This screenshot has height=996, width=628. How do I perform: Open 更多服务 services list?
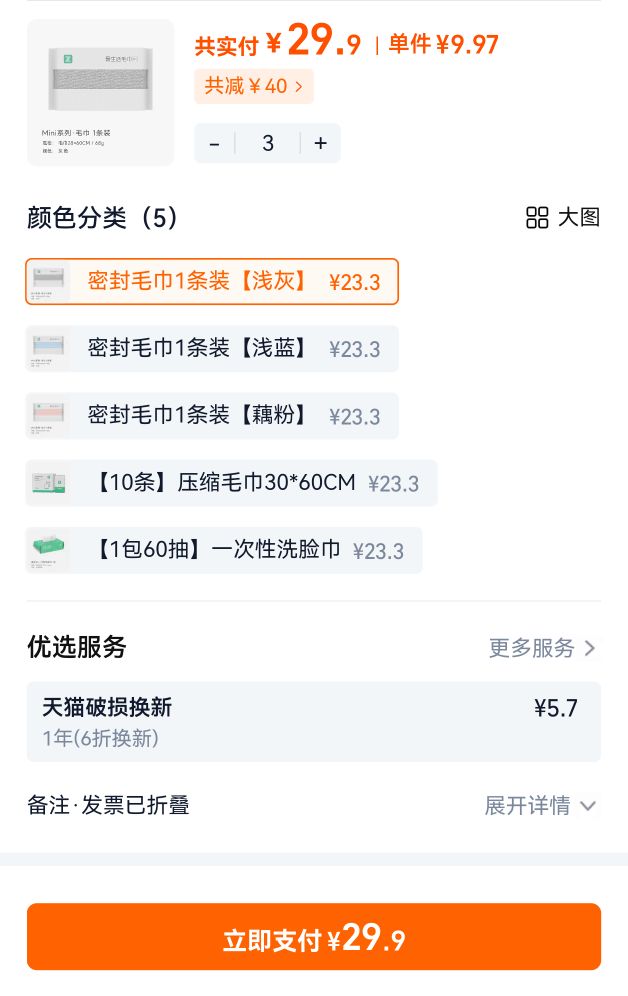(x=542, y=648)
